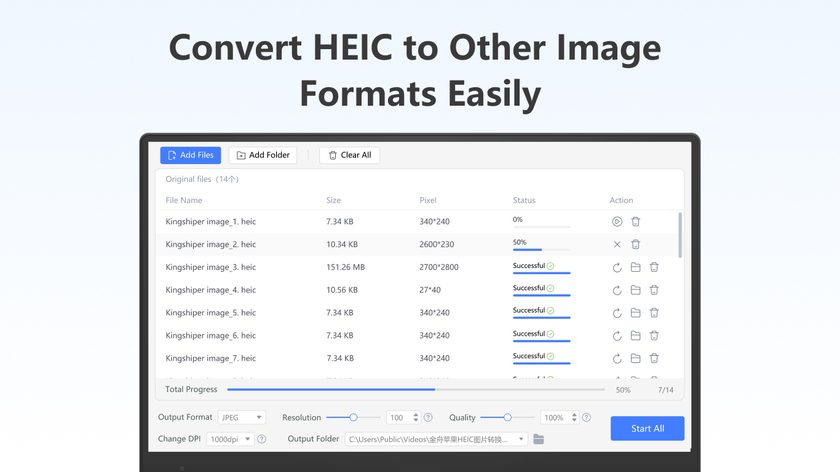Show help for the Change DPI setting
The image size is (840, 472).
(262, 439)
